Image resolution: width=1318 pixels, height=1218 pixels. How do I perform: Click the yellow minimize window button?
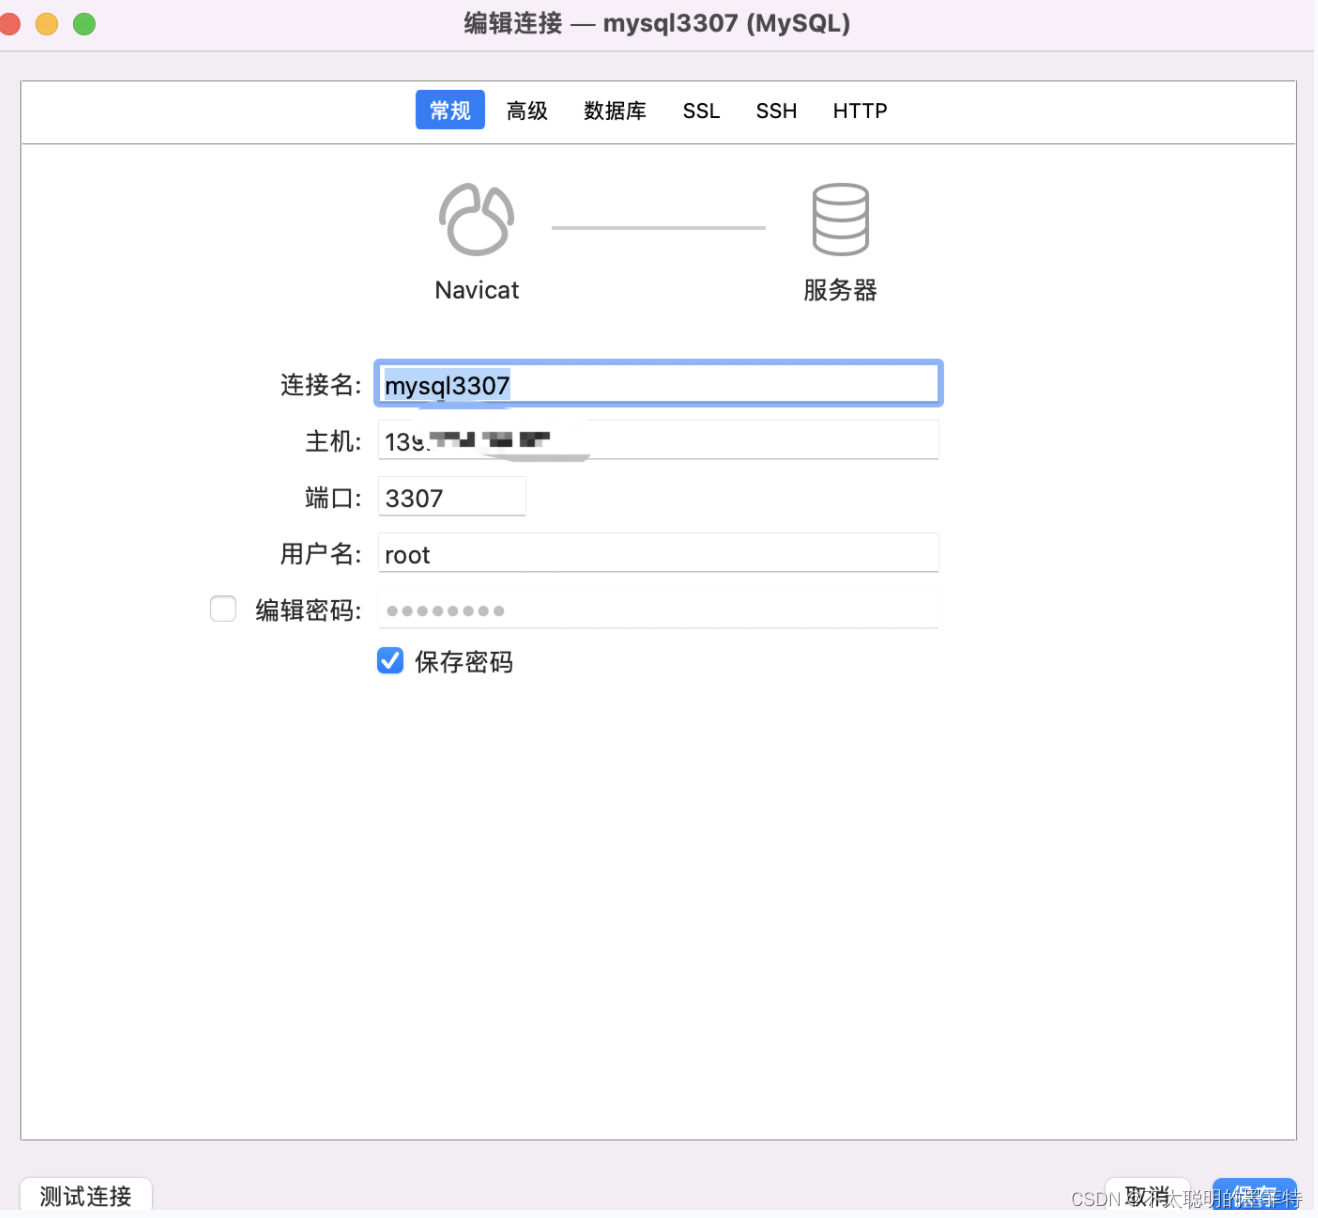[47, 23]
